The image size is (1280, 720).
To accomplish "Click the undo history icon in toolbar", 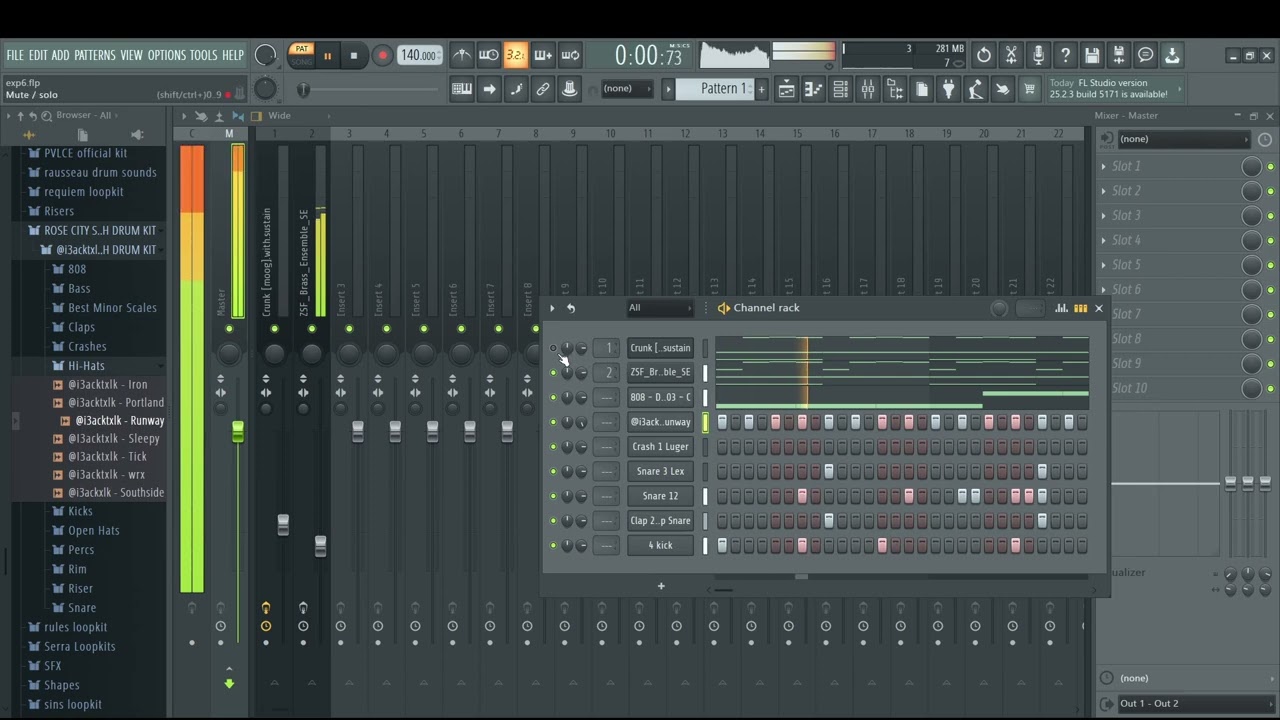I will coord(984,55).
